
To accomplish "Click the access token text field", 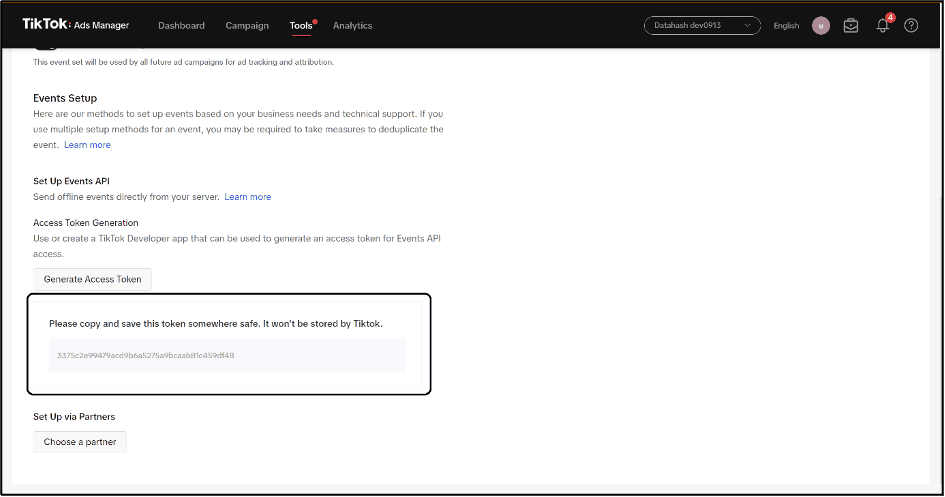I will [227, 355].
